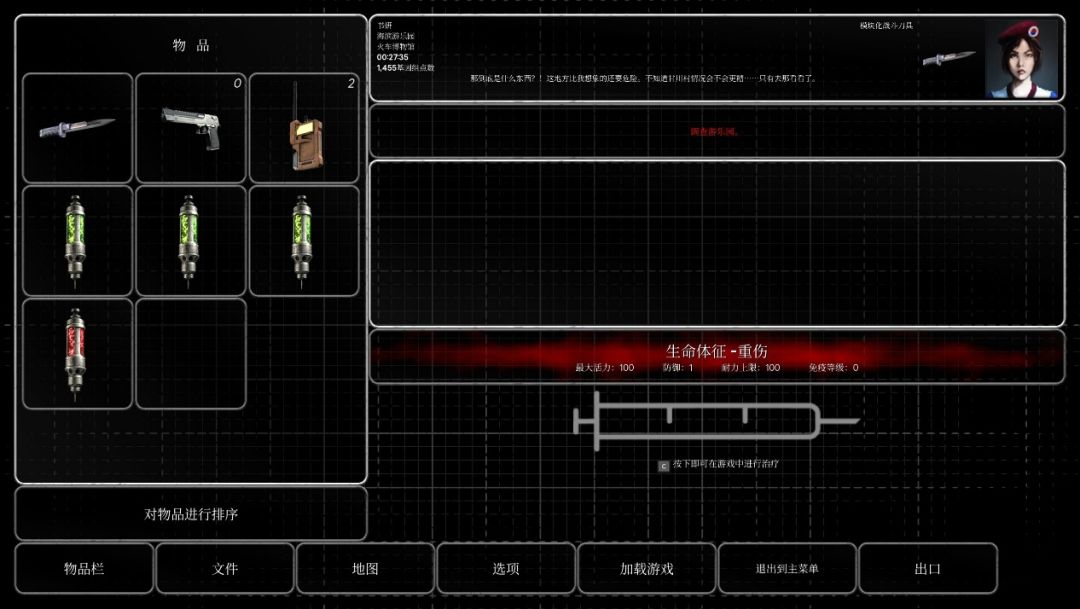
Task: Click the 生命体征 vital signs status bar
Action: (x=717, y=356)
